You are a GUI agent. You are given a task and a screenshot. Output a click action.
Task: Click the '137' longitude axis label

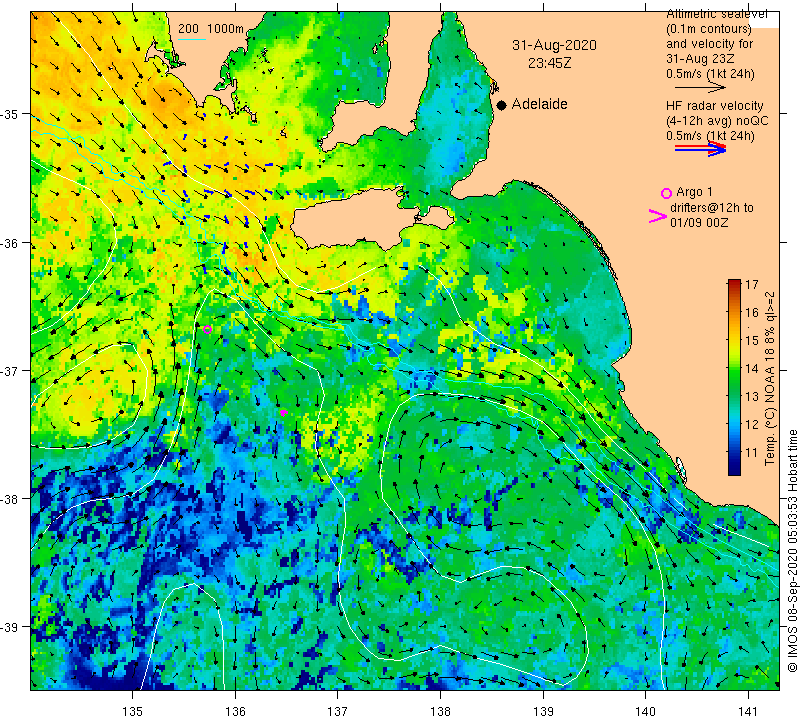(338, 711)
